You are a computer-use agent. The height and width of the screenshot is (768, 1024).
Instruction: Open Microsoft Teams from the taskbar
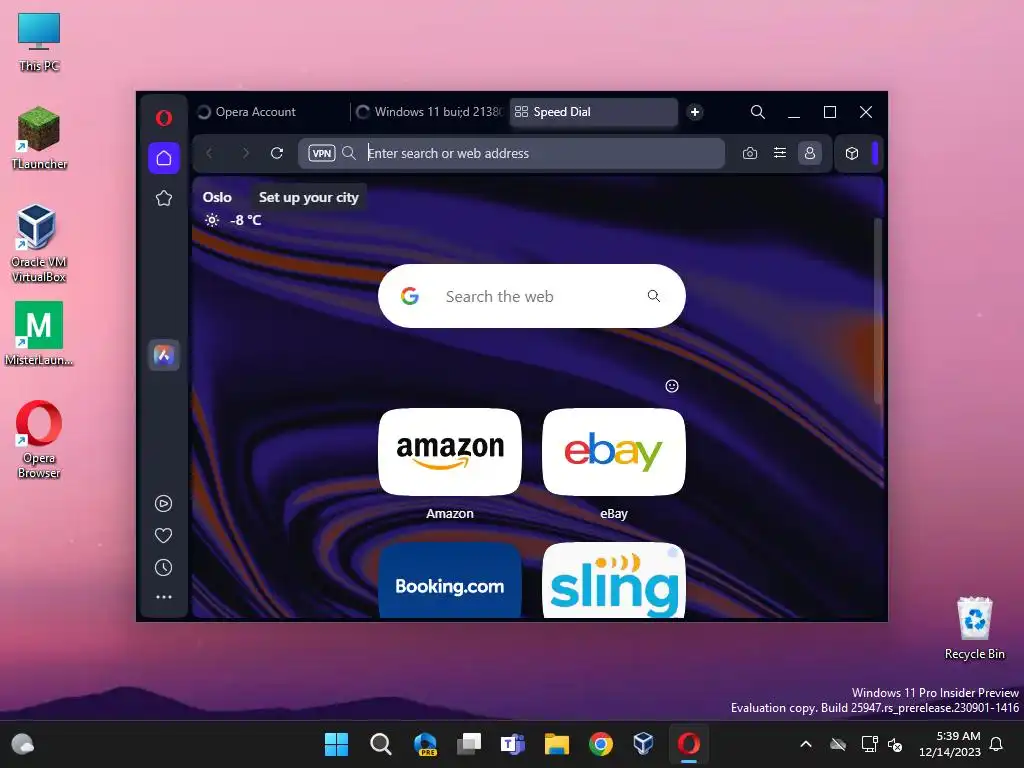pos(513,744)
